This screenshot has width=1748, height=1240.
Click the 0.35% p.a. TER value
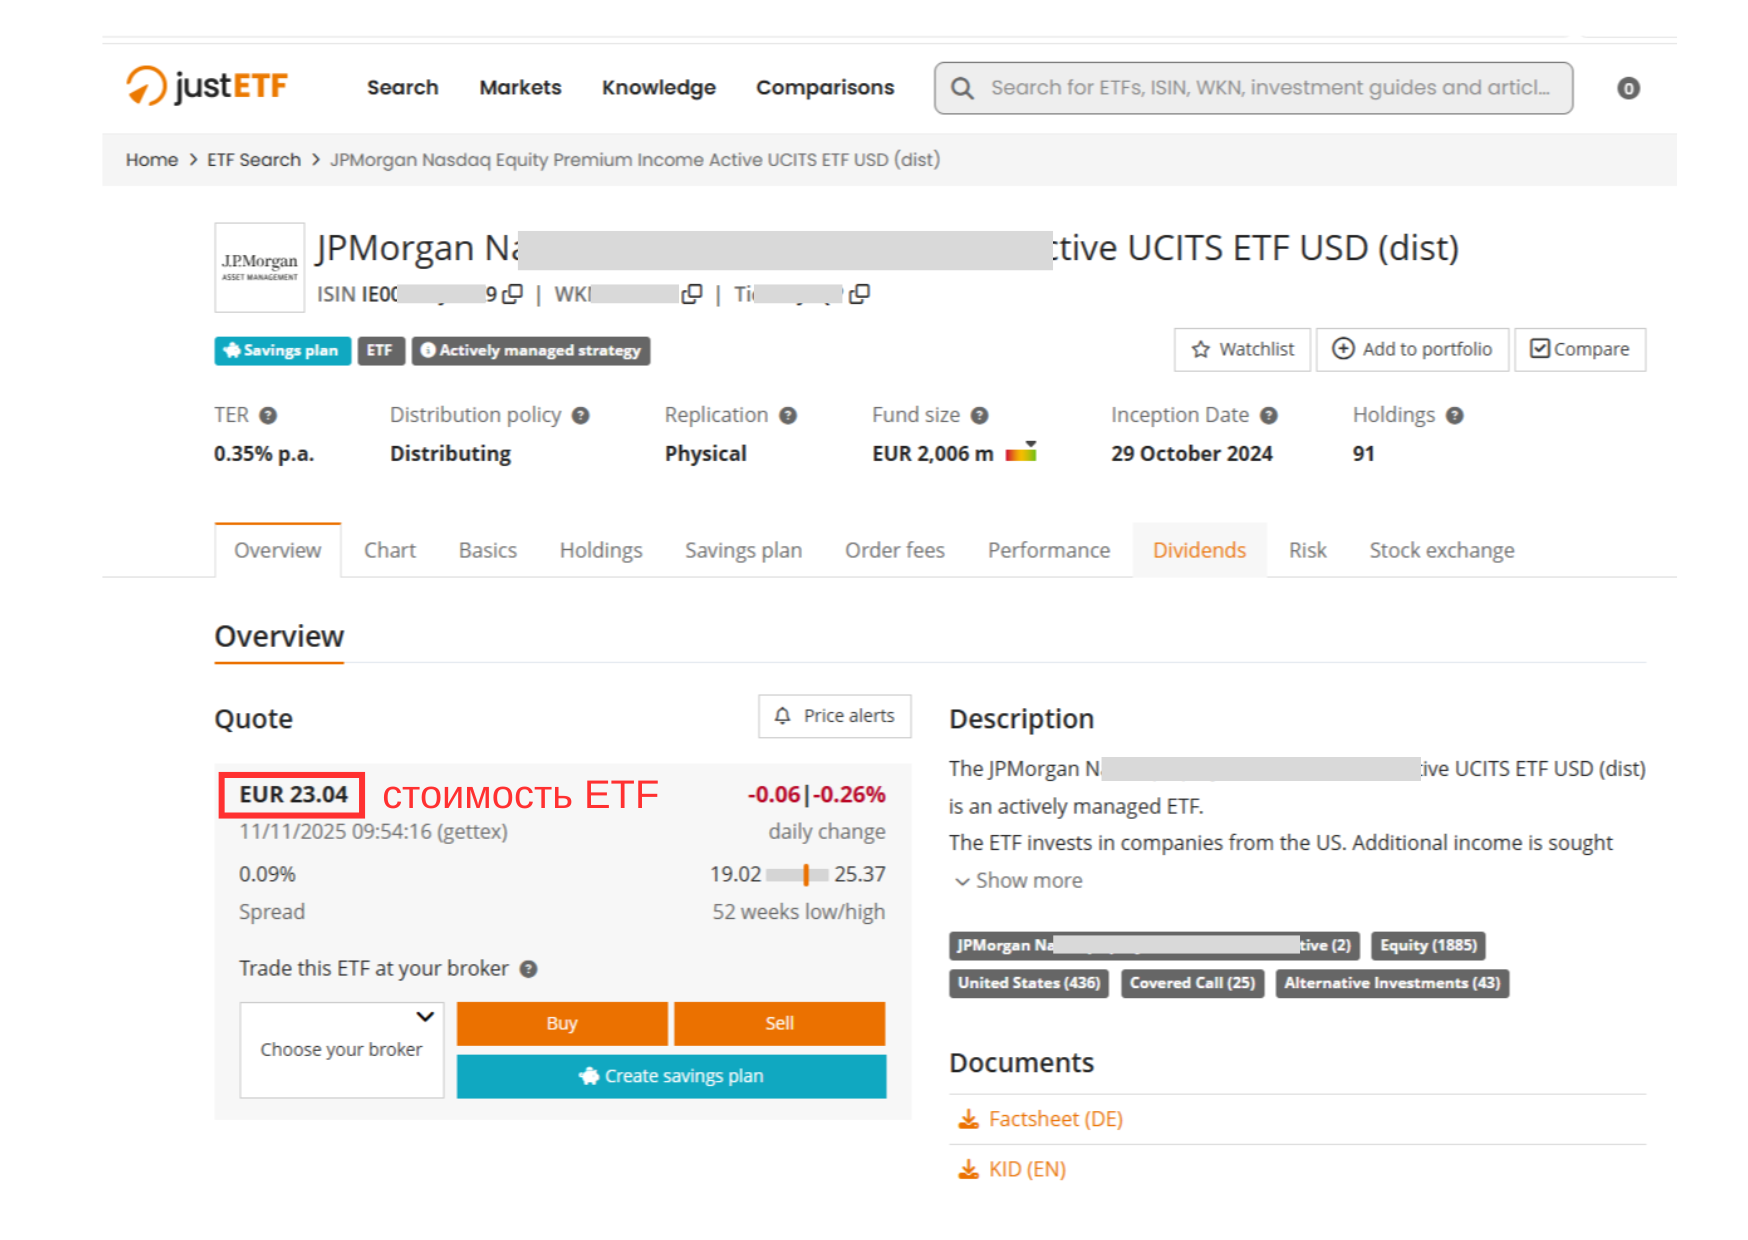coord(264,453)
